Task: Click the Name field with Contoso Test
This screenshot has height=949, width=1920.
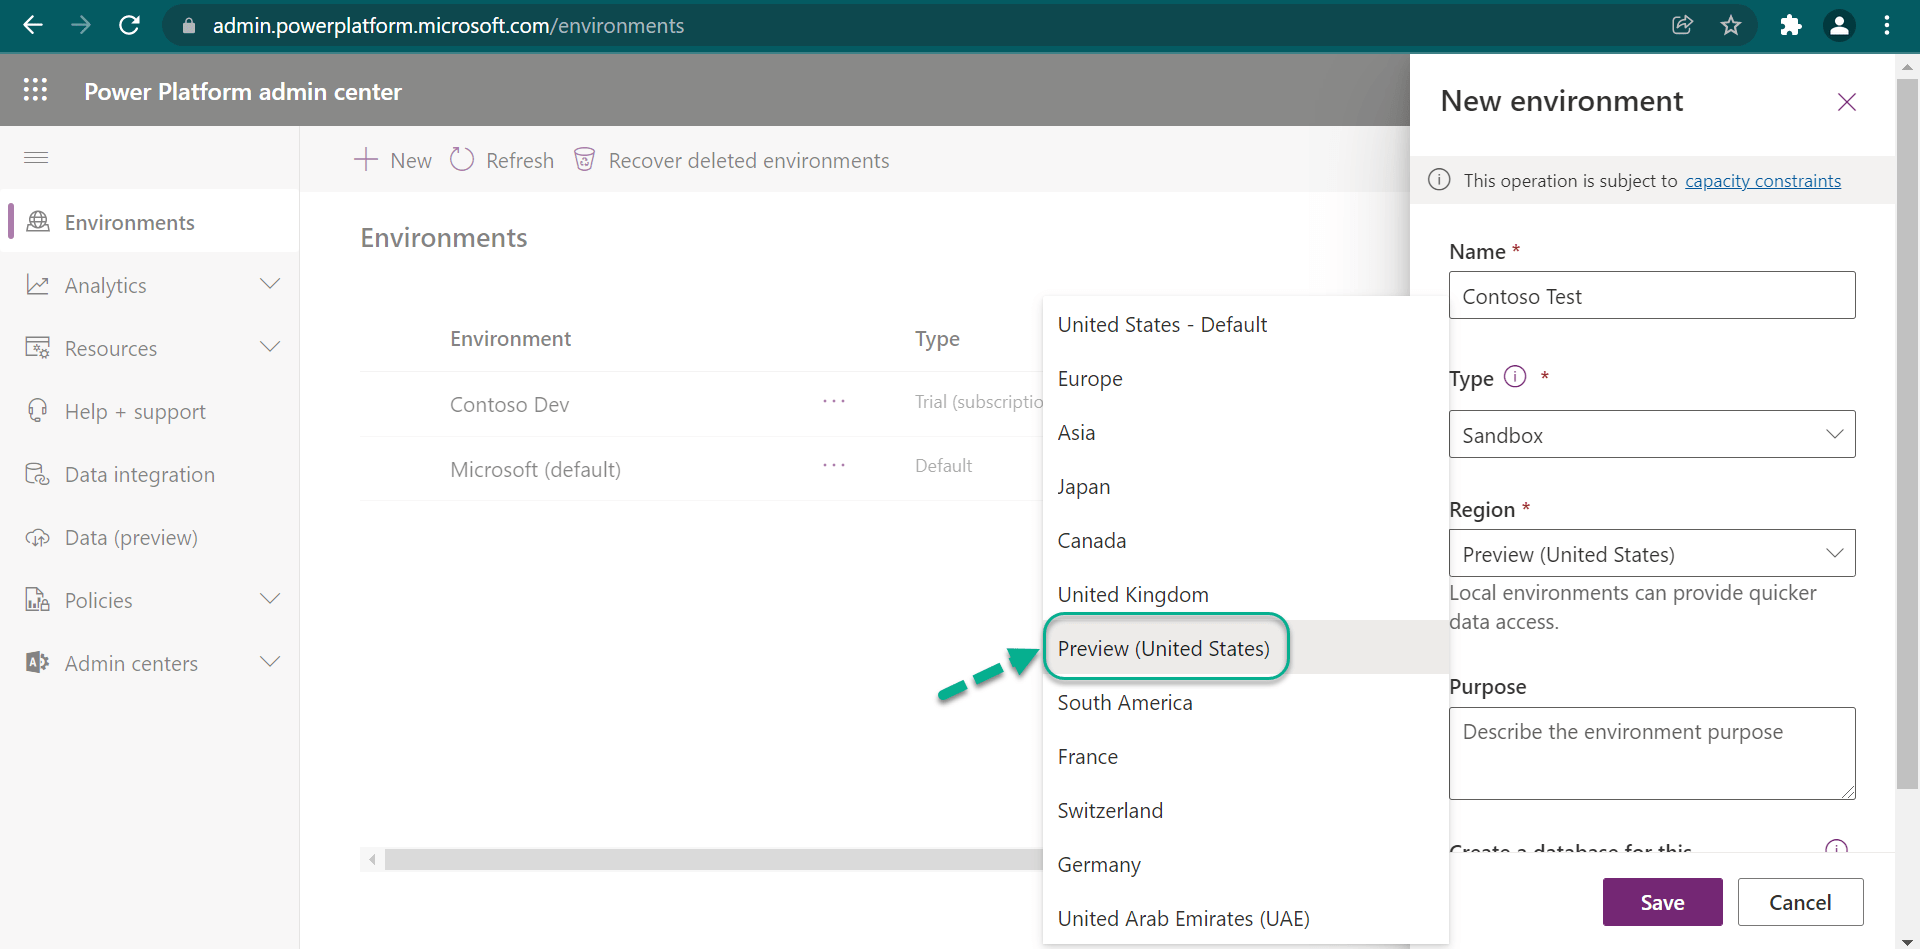Action: [1652, 295]
